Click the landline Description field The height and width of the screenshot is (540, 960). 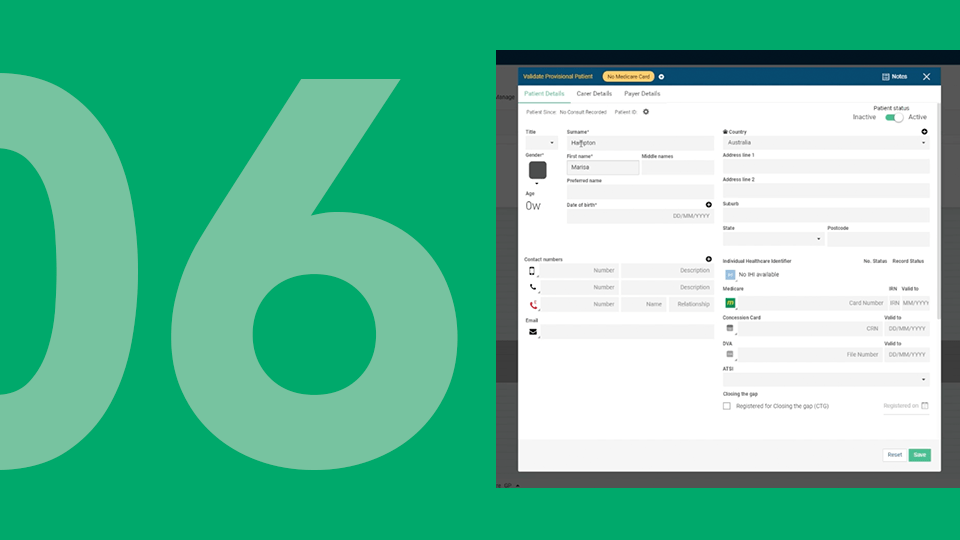point(667,287)
